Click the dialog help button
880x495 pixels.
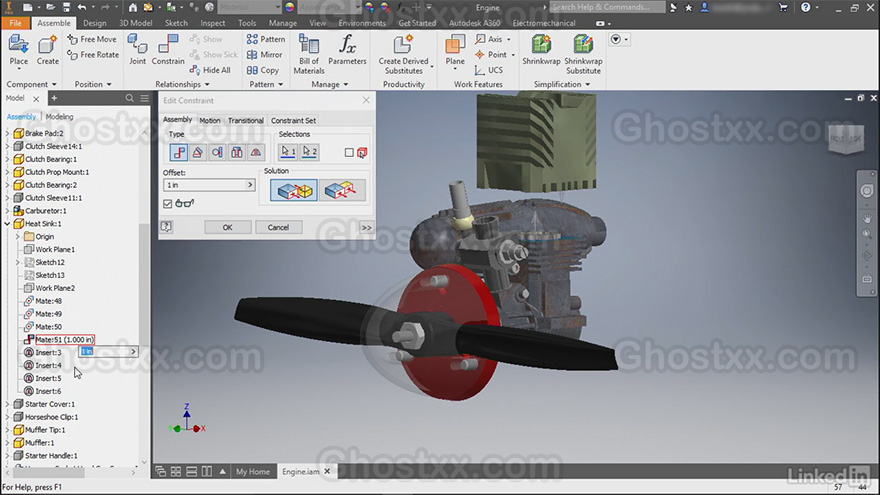point(167,227)
